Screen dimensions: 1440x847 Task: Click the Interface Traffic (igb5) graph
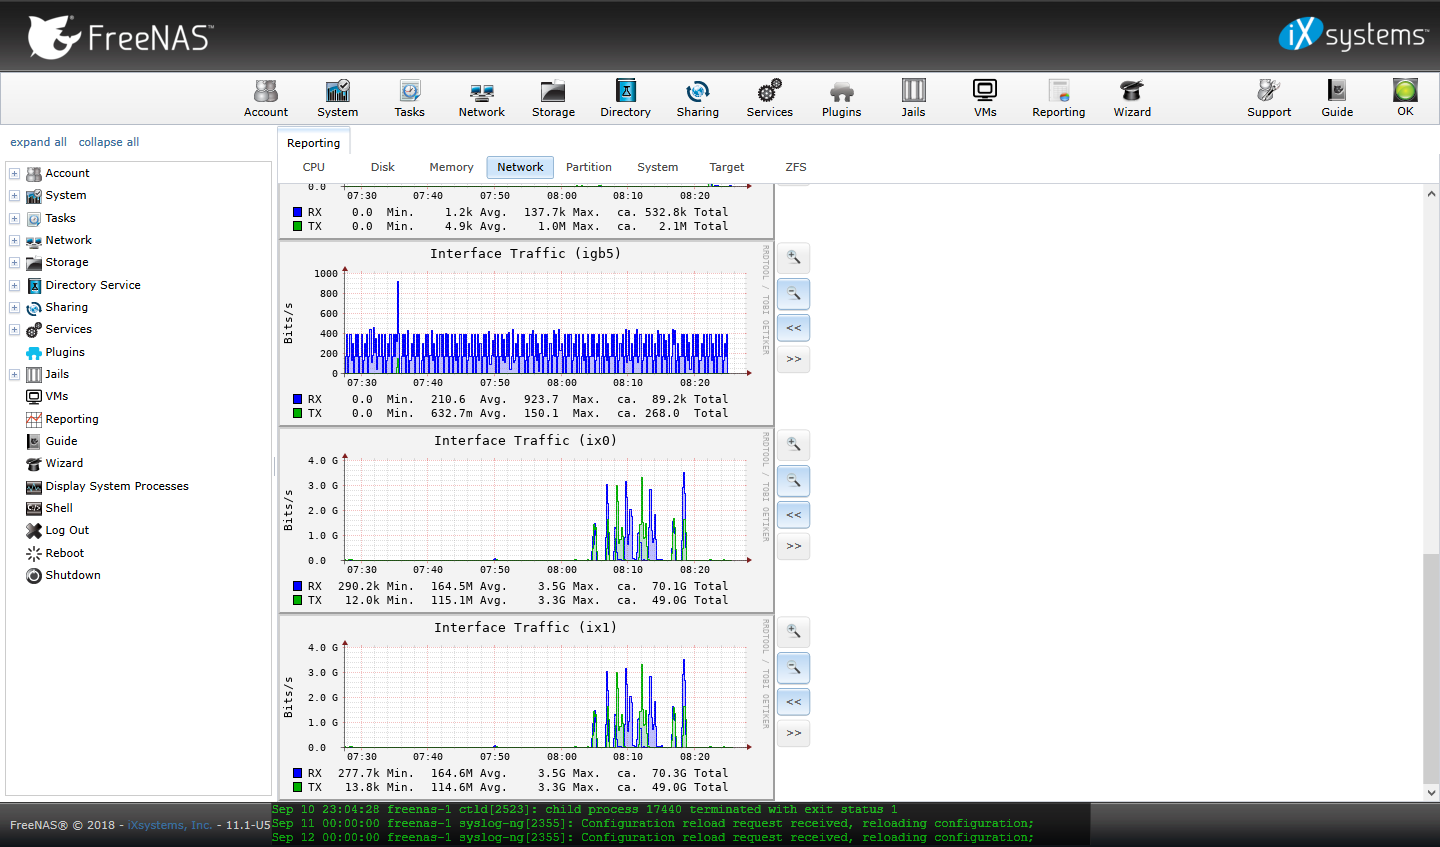tap(526, 333)
